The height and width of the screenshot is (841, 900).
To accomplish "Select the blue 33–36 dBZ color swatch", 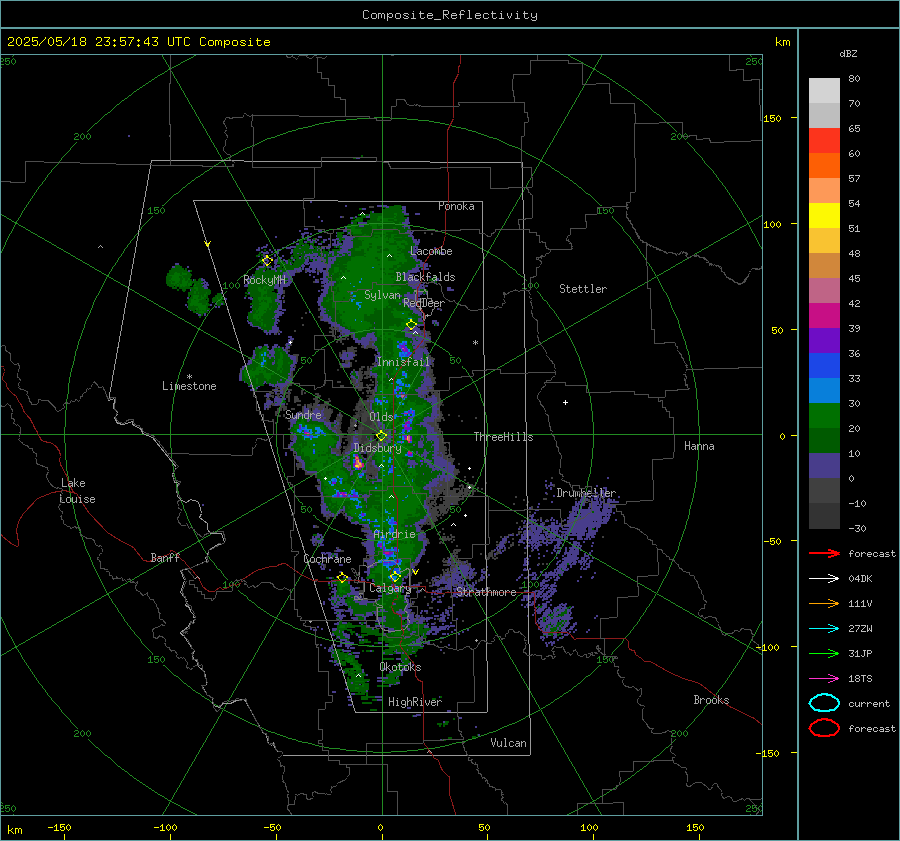I will [824, 366].
